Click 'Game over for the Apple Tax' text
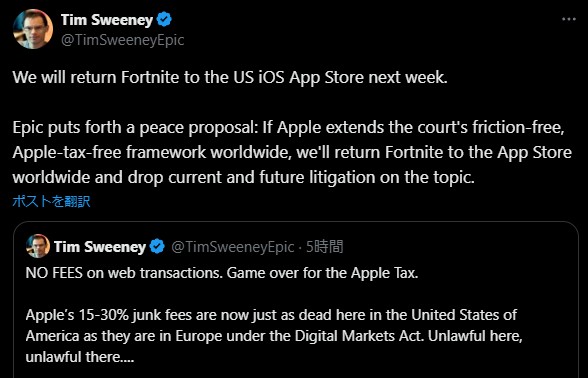588x378 pixels. click(322, 273)
